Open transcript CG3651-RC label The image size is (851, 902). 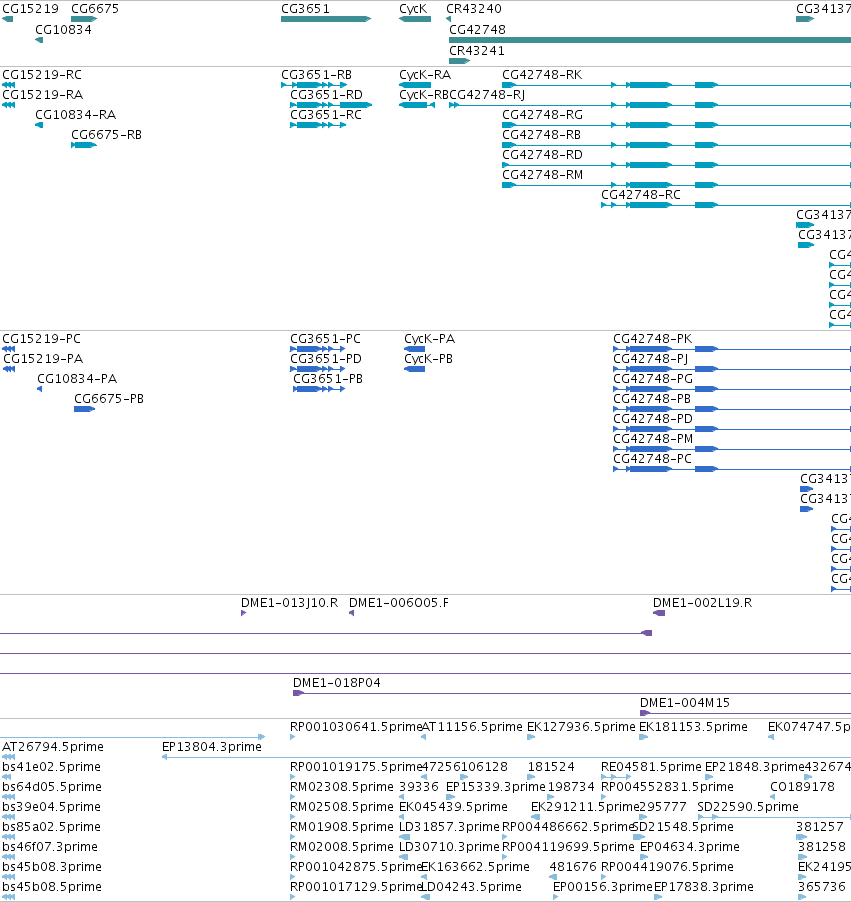[x=326, y=114]
